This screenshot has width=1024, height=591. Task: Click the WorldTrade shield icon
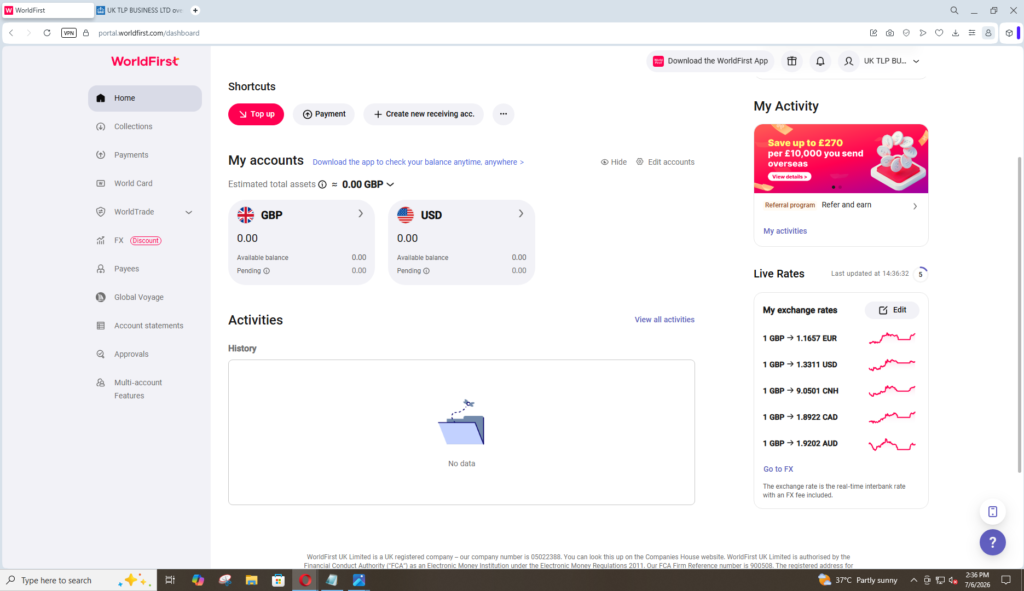pyautogui.click(x=101, y=212)
